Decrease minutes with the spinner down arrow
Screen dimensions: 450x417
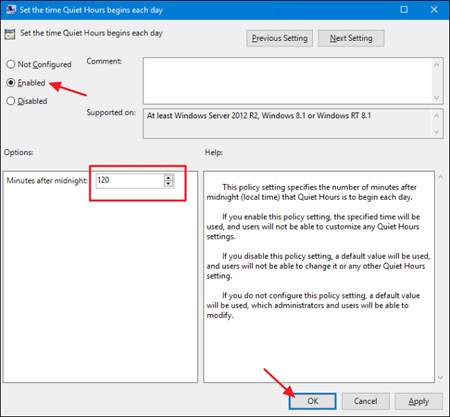(169, 184)
